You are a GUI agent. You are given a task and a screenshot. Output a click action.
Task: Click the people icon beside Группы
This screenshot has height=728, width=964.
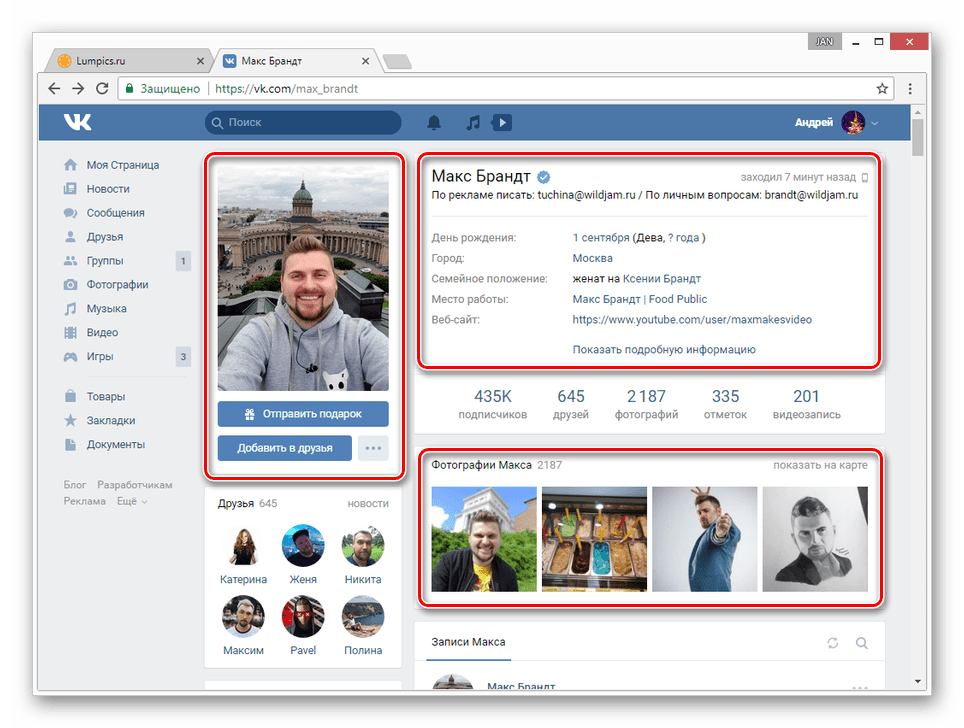click(71, 261)
